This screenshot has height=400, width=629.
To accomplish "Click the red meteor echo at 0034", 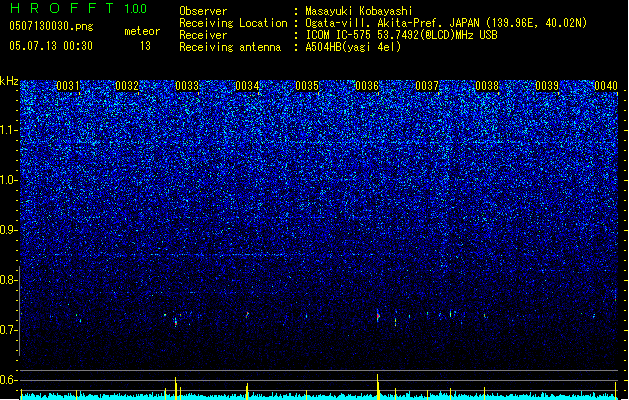I will 247,315.
